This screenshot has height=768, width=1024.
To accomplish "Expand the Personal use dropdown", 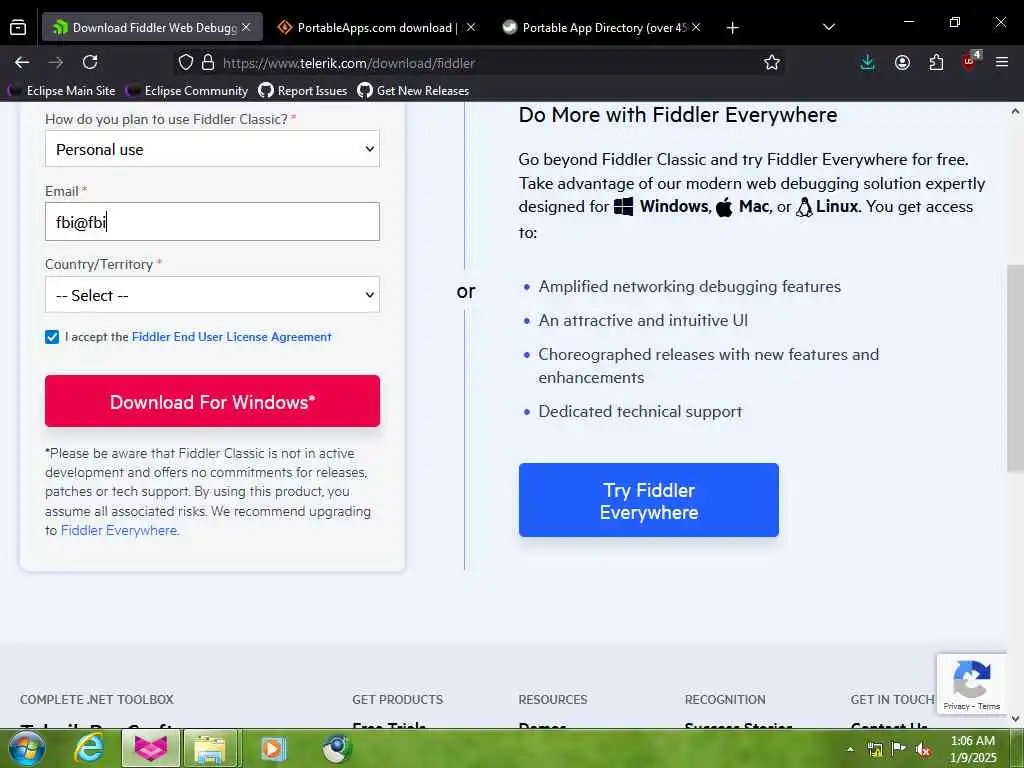I will [x=212, y=149].
